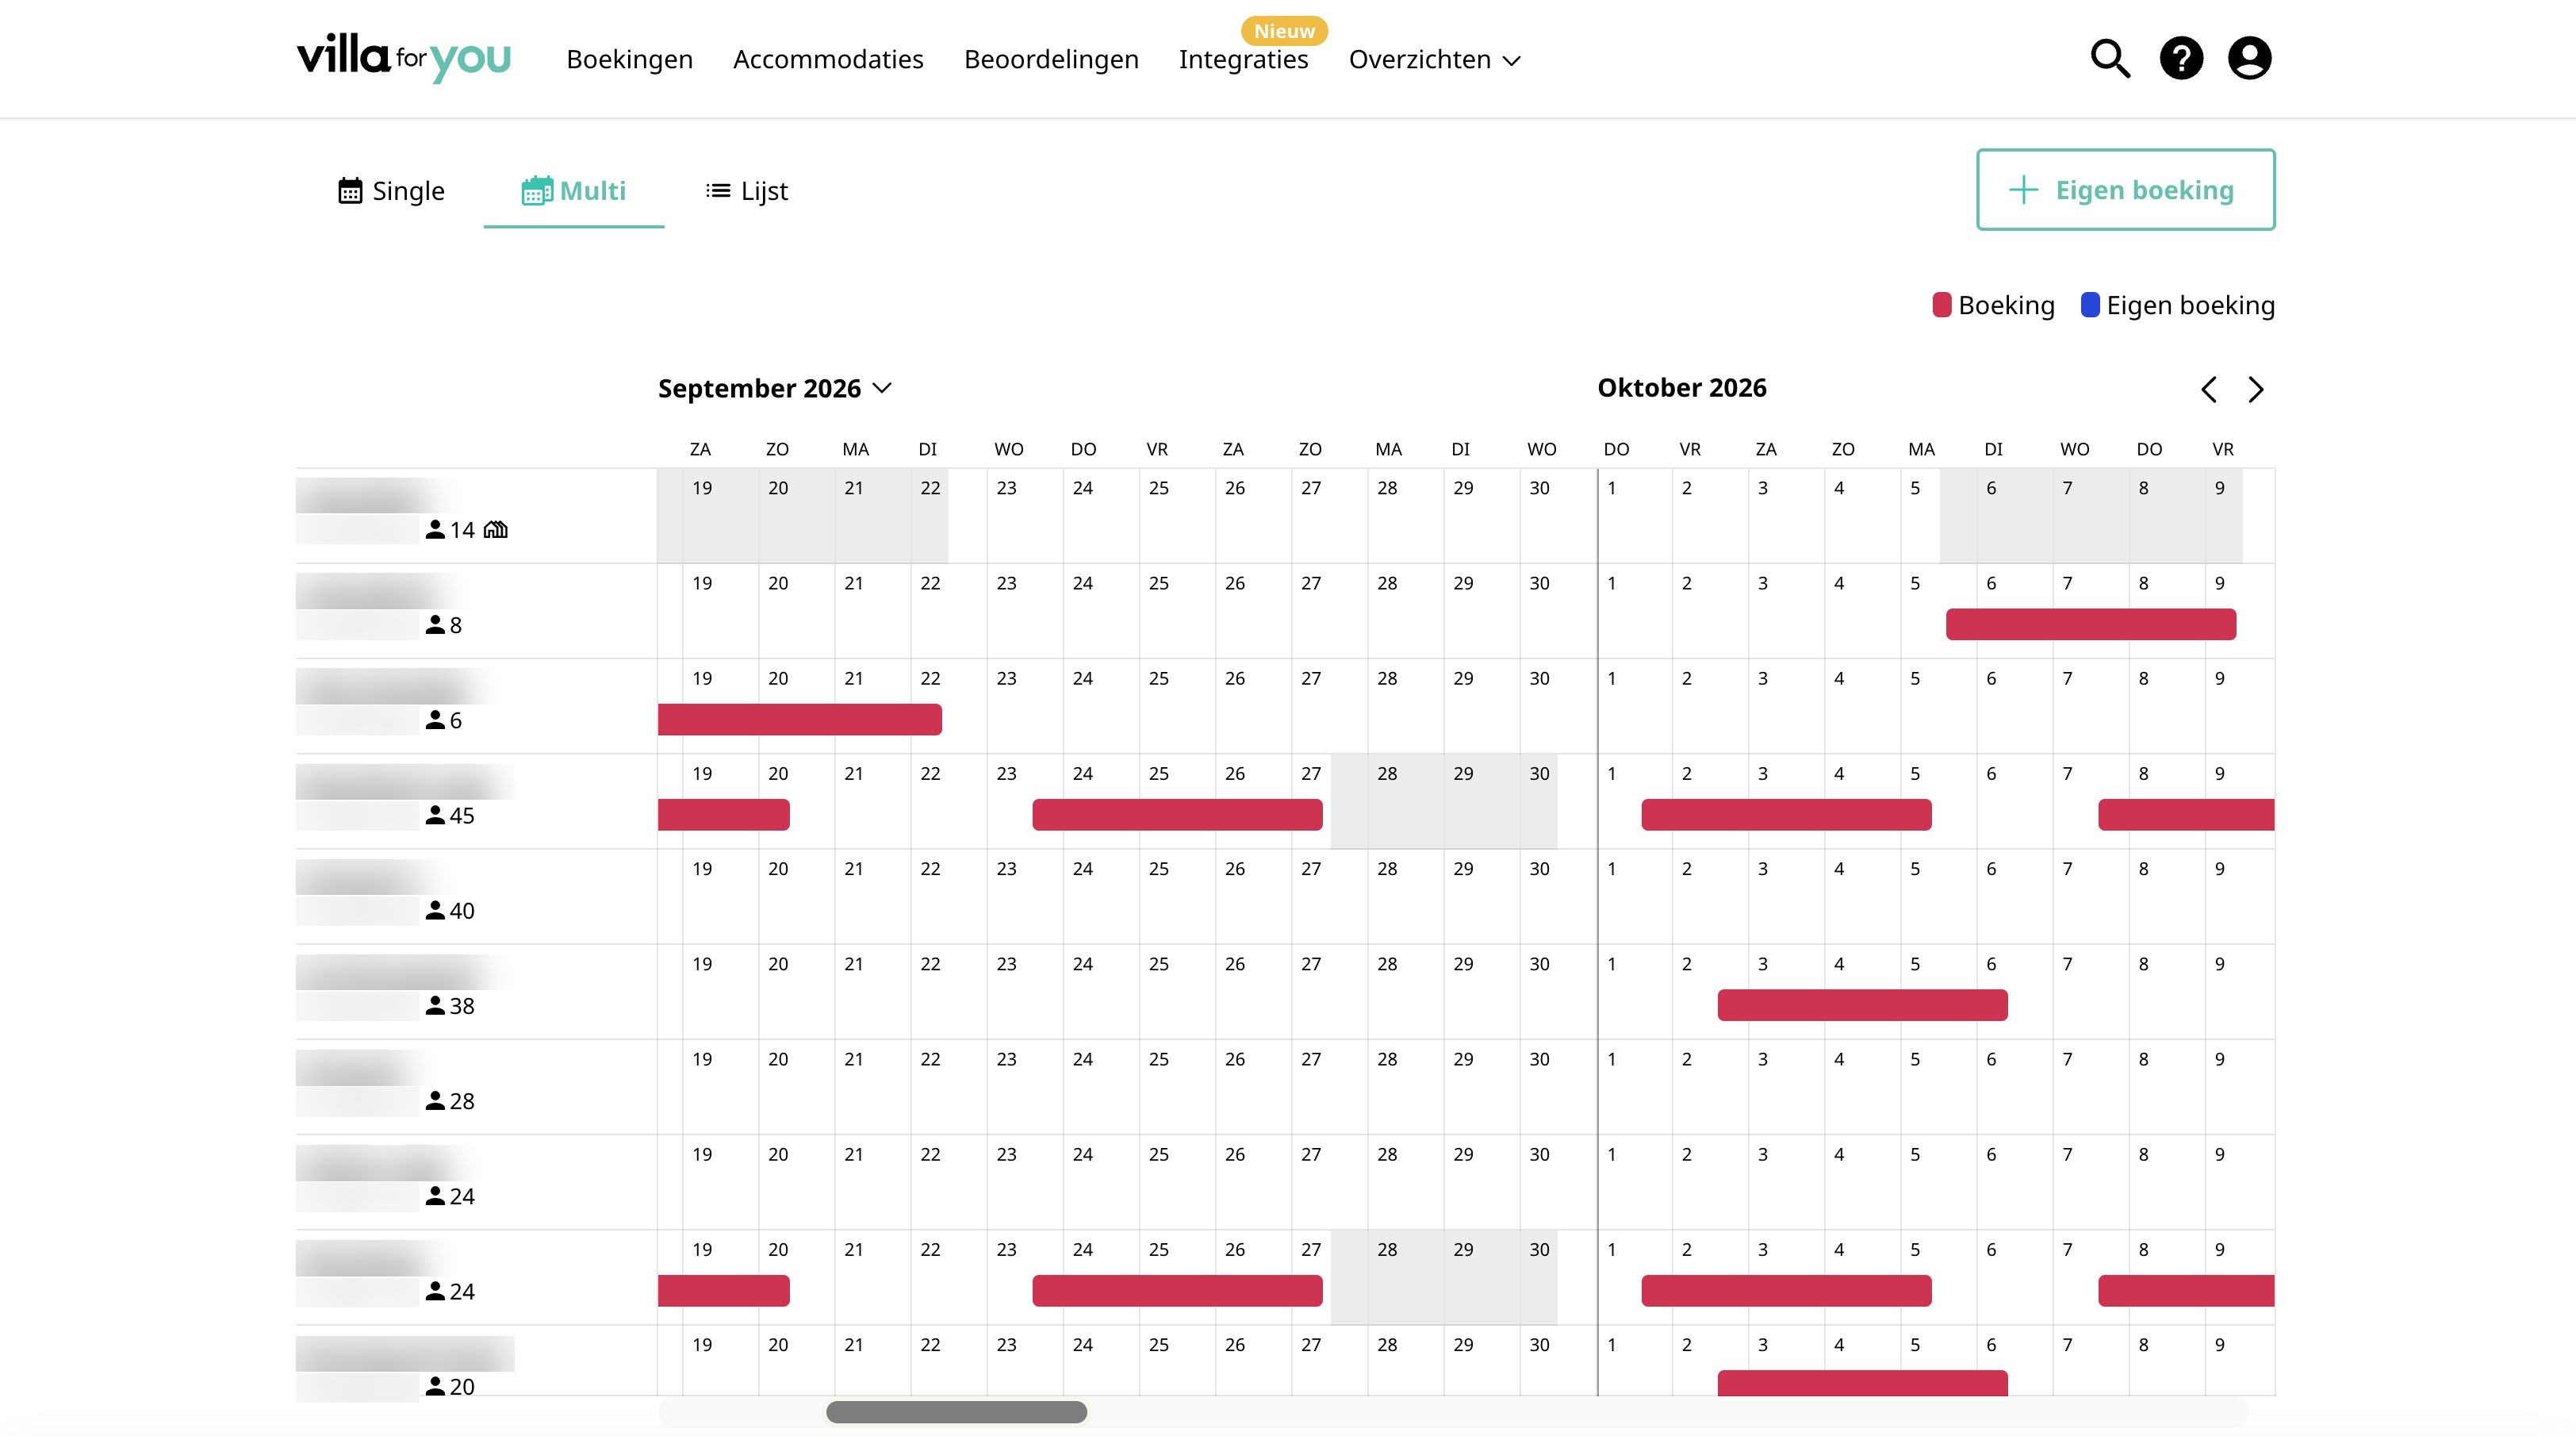Open the search magnifier icon
Image resolution: width=2576 pixels, height=1436 pixels.
pos(2110,58)
